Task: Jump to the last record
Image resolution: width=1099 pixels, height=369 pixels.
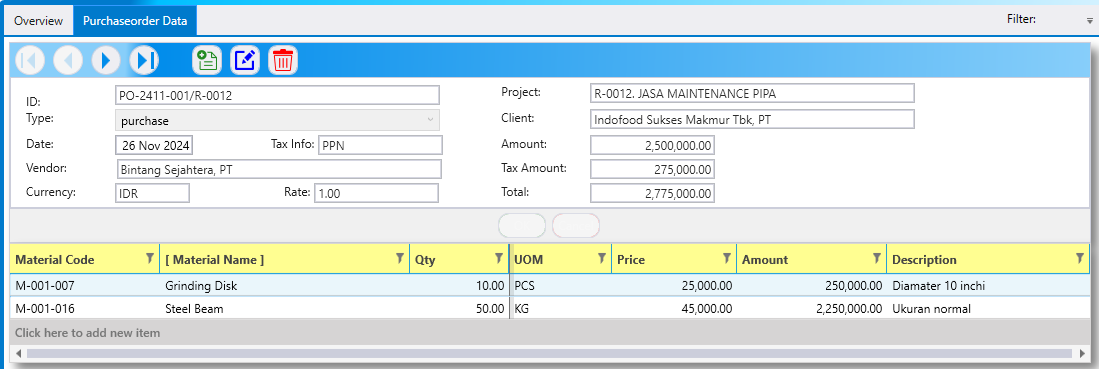Action: point(144,60)
